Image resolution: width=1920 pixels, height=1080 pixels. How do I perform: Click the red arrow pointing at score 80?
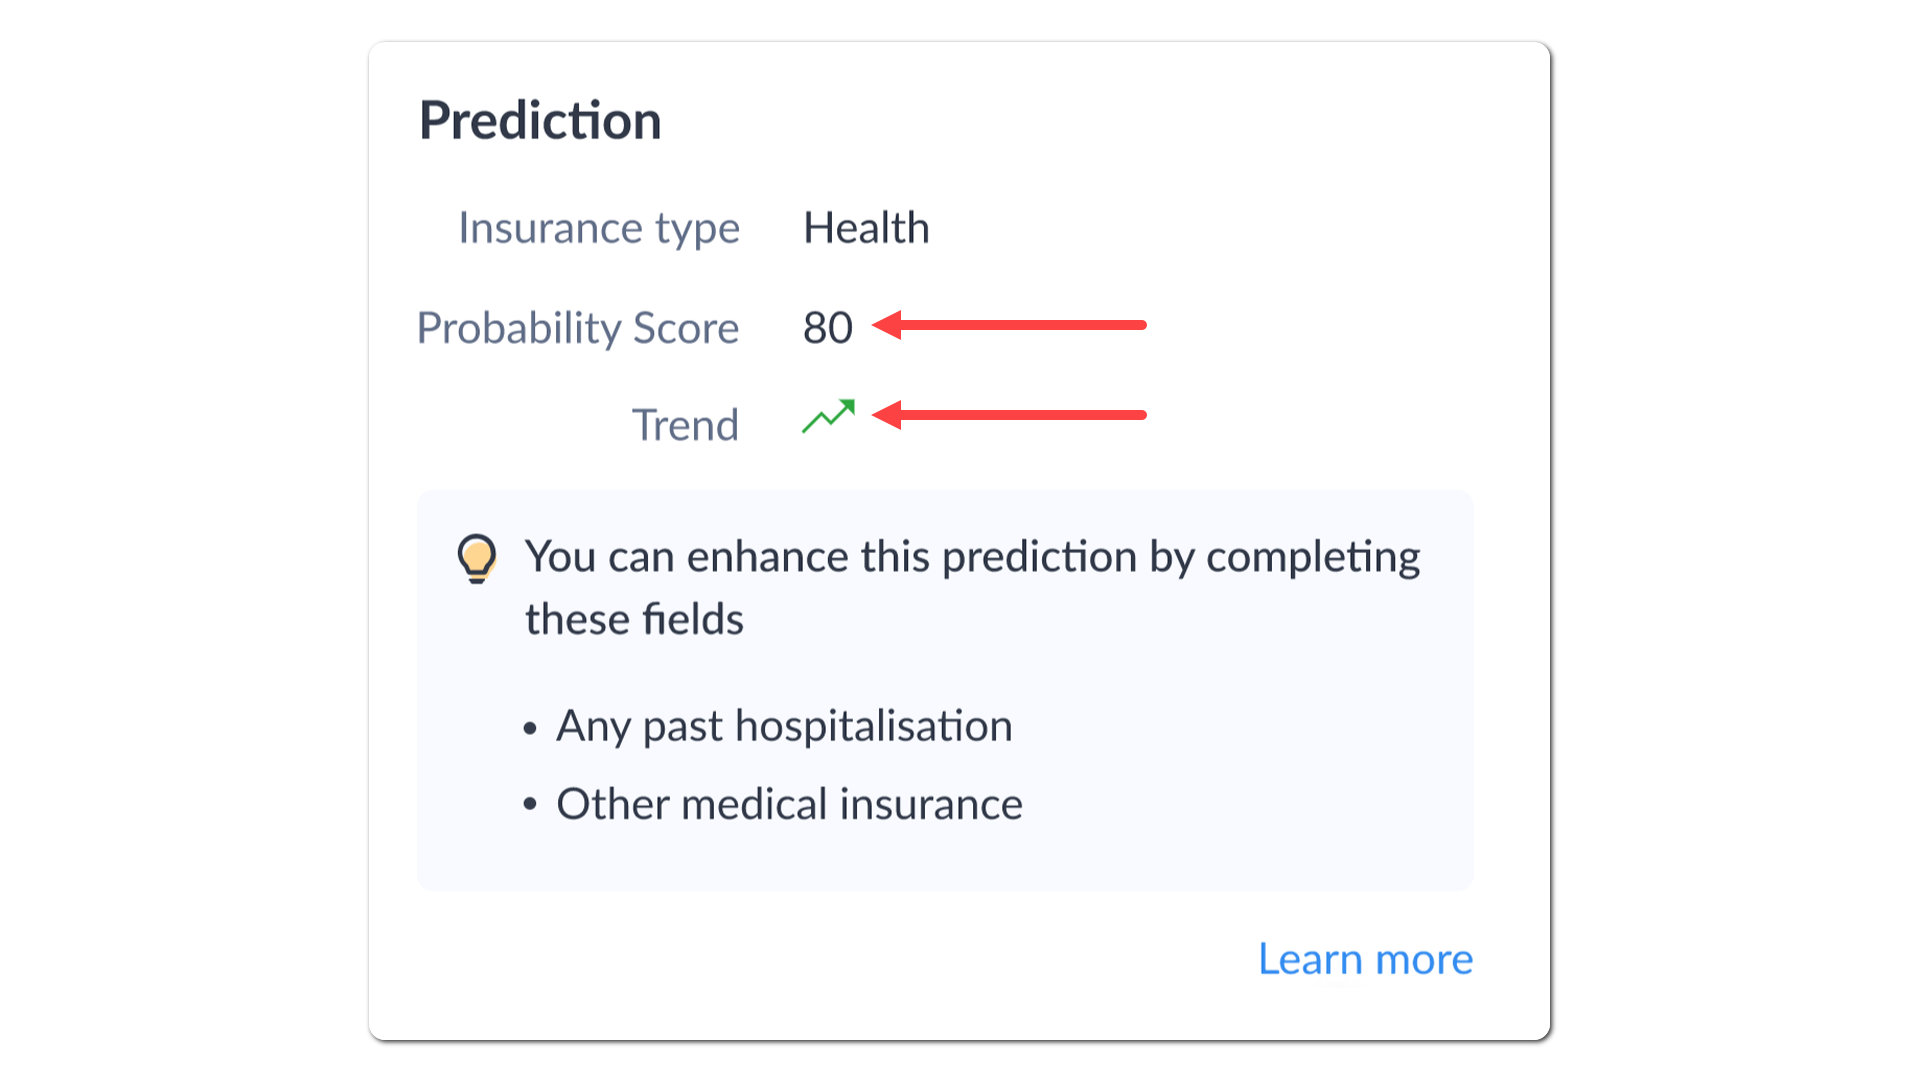tap(1010, 325)
